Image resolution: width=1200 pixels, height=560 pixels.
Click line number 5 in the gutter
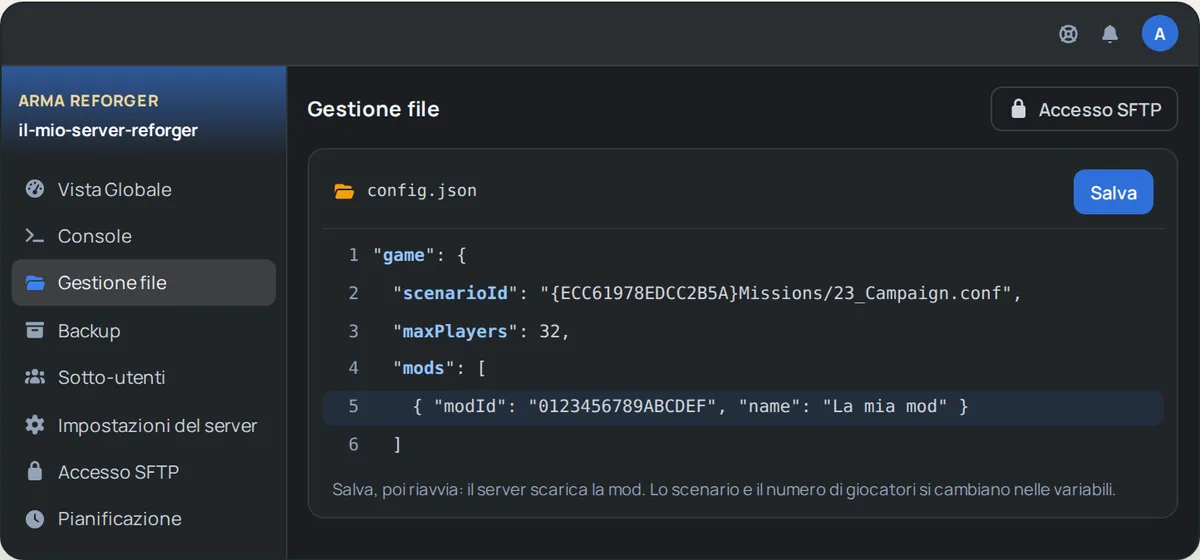[353, 406]
